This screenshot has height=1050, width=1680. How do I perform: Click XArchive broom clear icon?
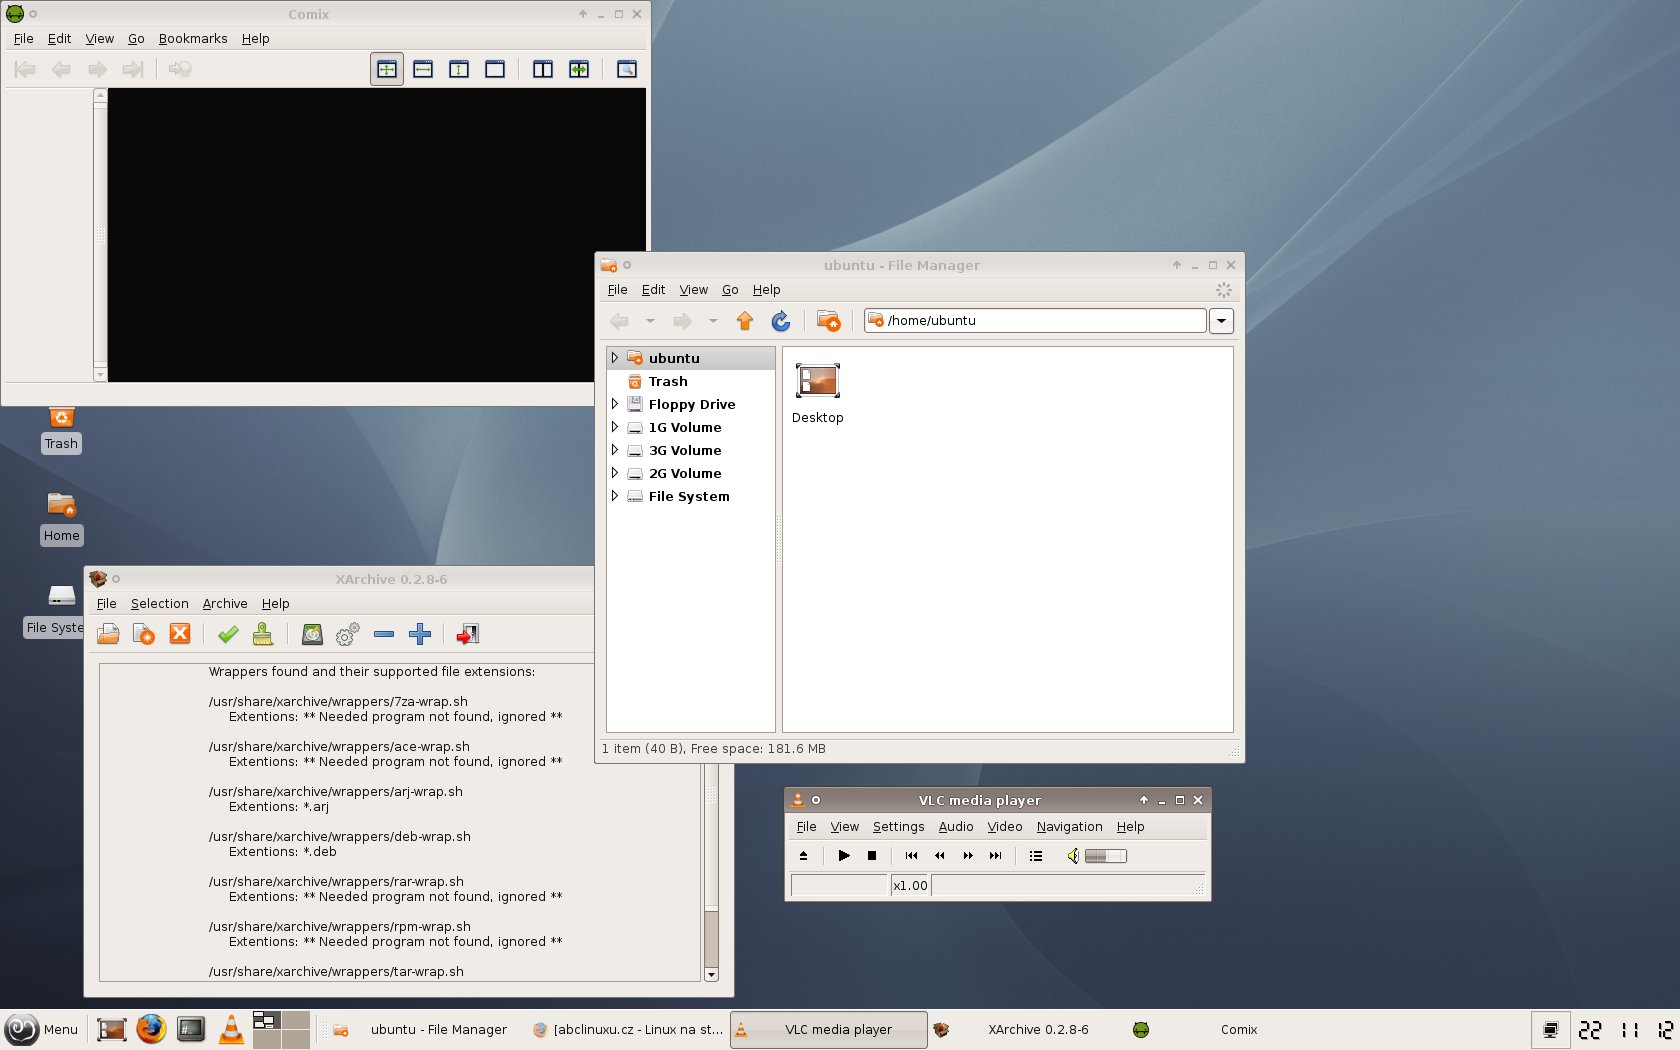(x=263, y=634)
